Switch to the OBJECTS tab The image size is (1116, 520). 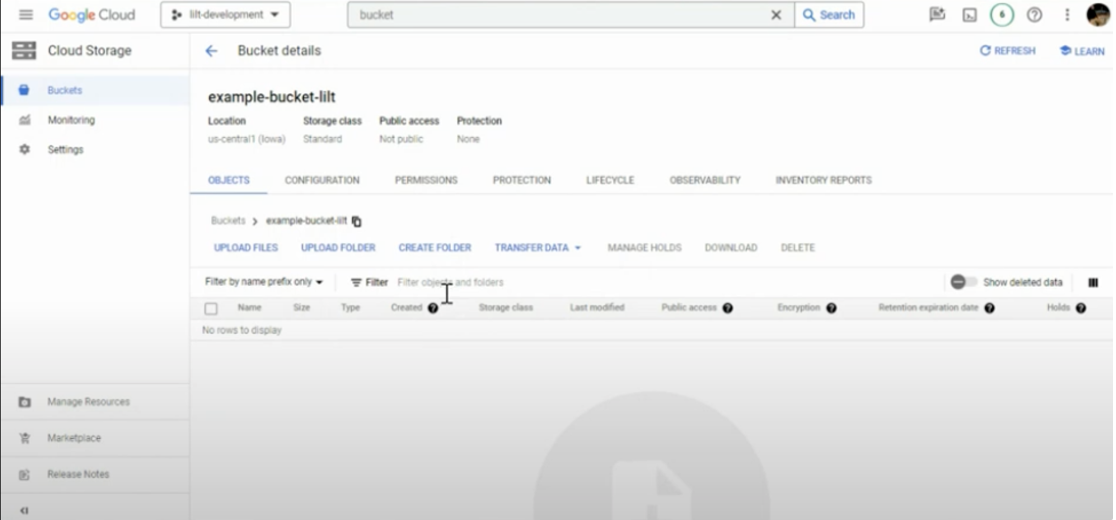(228, 181)
